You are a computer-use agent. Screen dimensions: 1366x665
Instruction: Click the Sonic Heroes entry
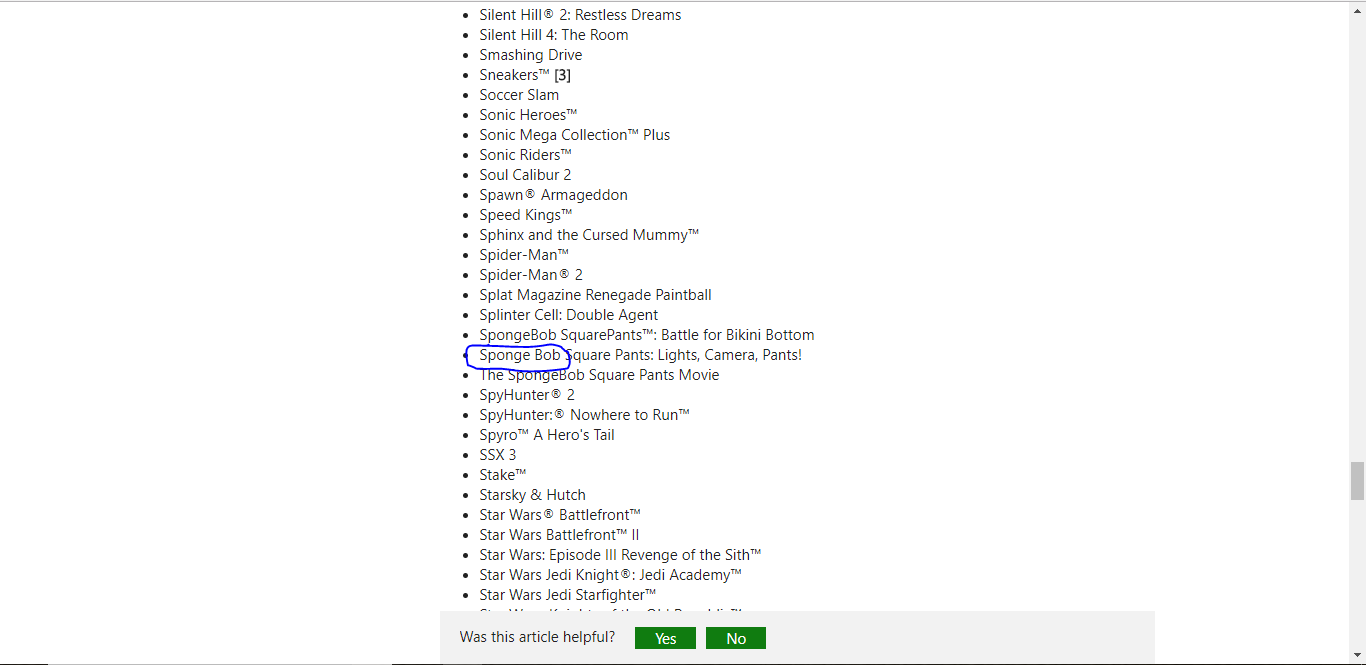[x=528, y=115]
